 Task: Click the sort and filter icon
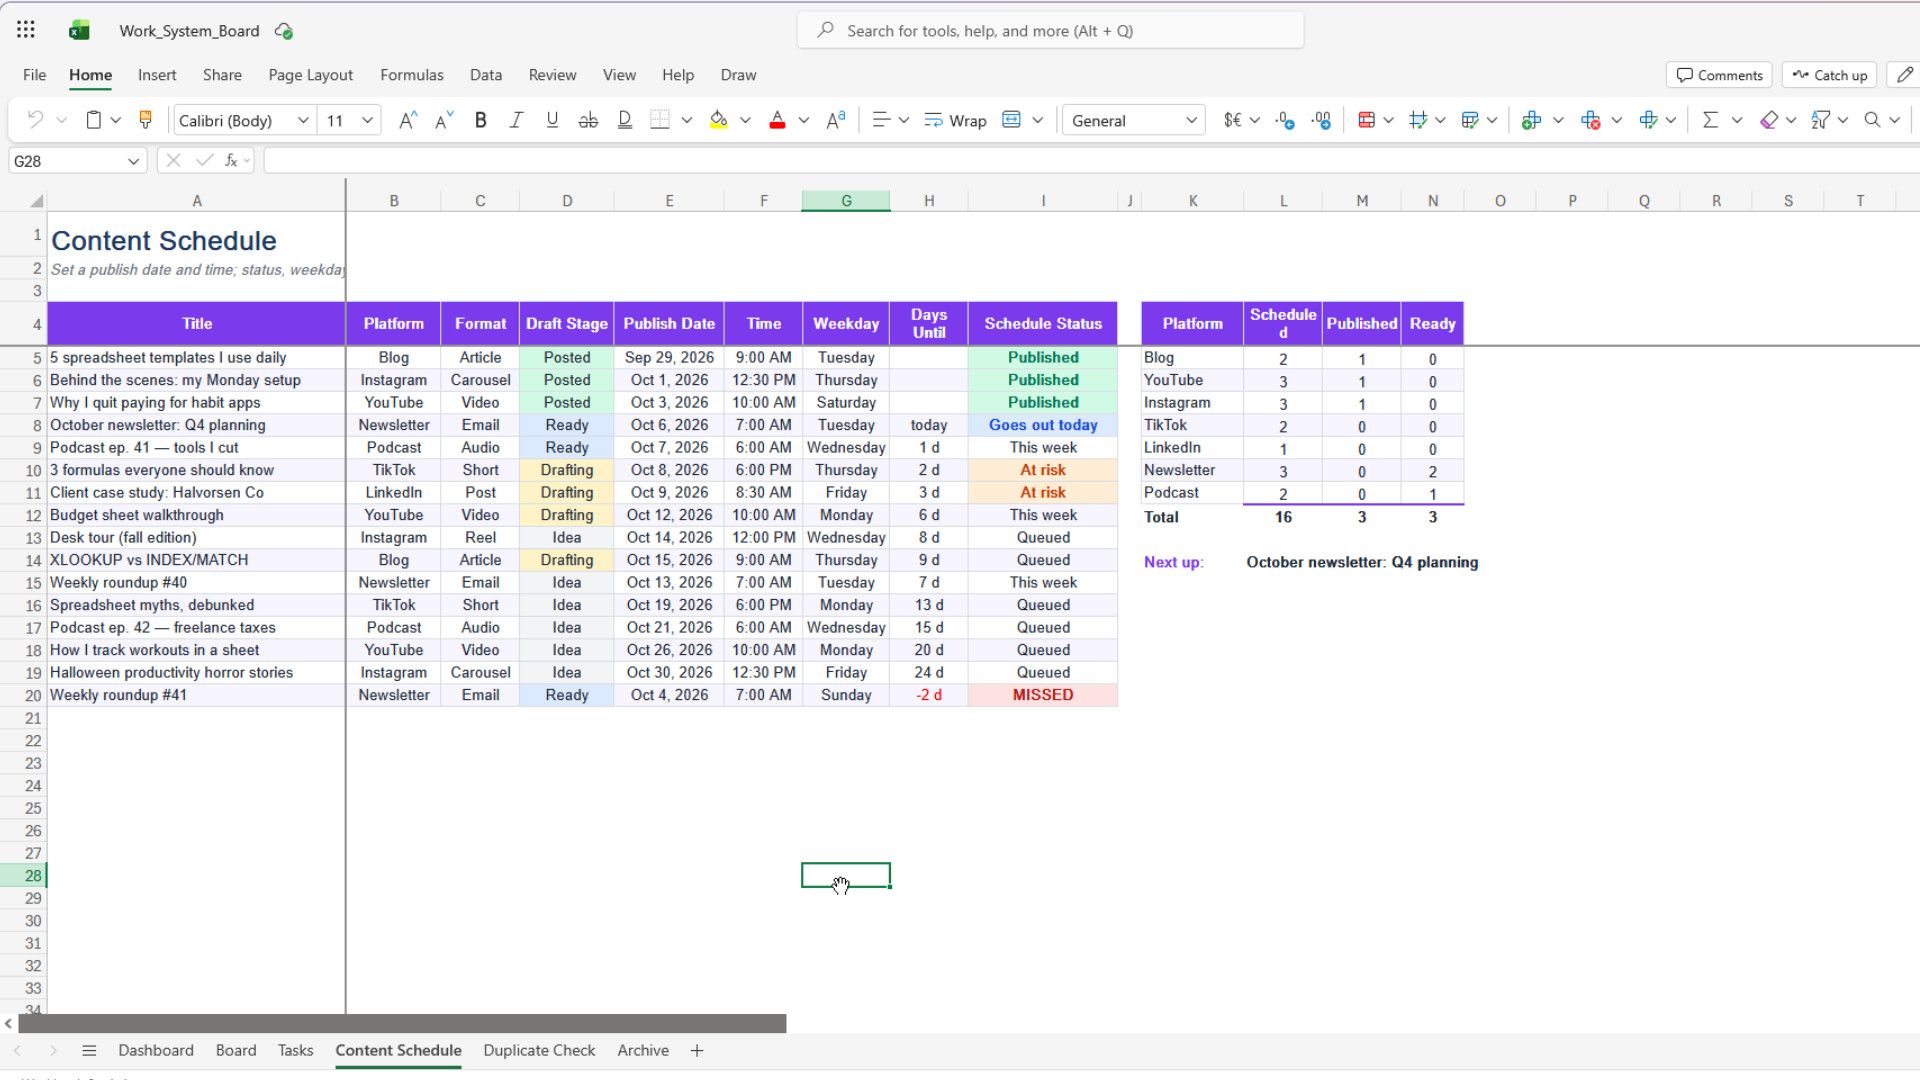pos(1821,120)
